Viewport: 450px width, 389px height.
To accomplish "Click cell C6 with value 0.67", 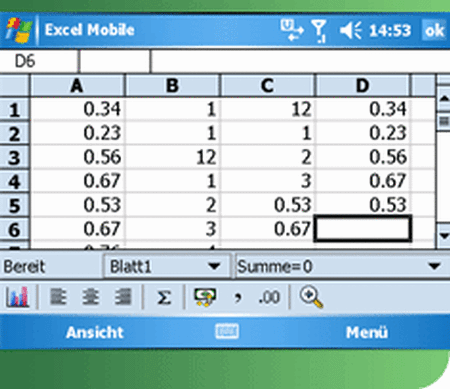I will click(267, 229).
